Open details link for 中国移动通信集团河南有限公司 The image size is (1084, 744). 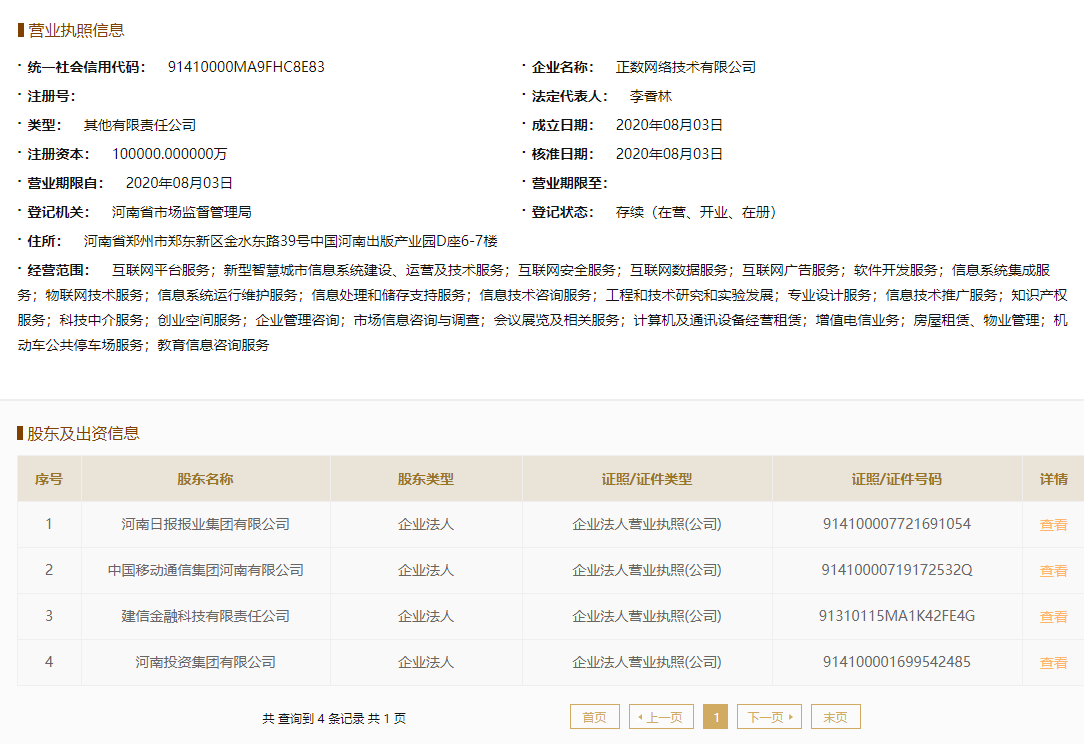1053,570
